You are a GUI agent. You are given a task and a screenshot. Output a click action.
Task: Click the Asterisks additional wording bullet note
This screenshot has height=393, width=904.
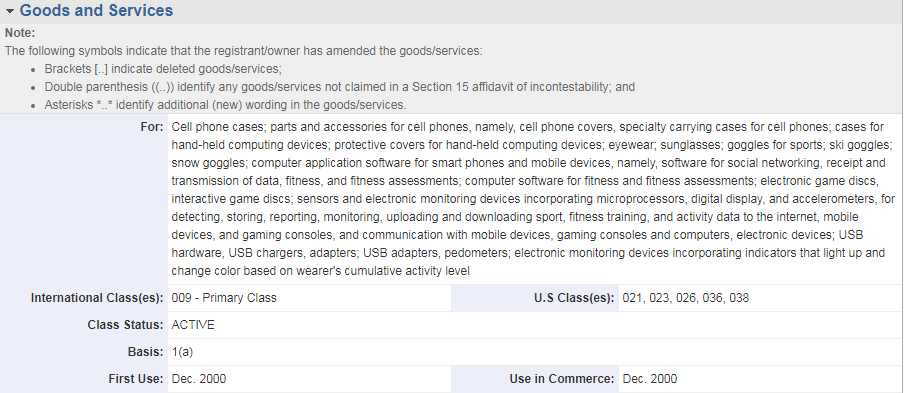[225, 105]
